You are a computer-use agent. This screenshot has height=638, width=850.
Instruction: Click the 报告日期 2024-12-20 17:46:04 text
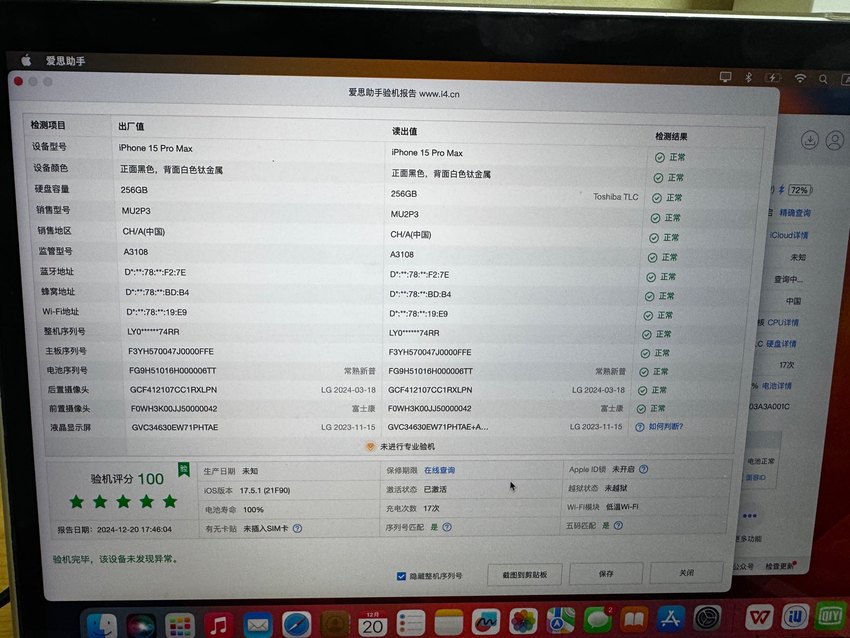pos(114,530)
